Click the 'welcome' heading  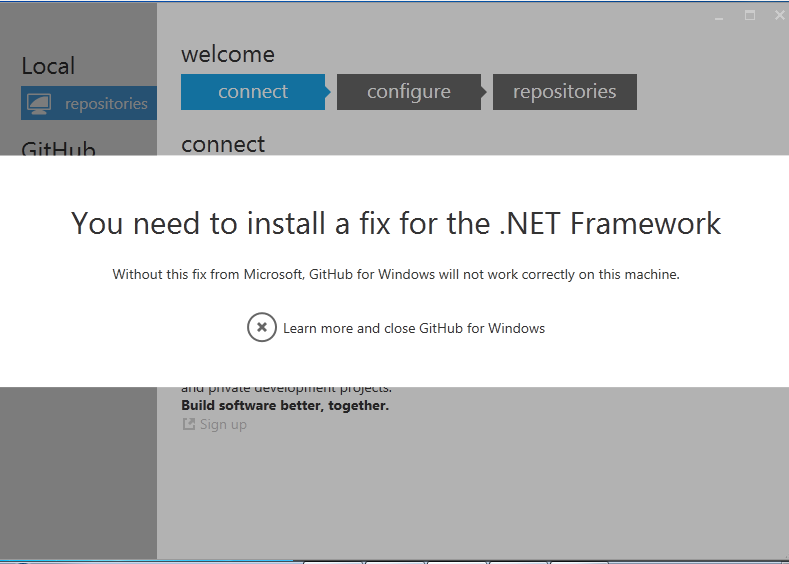[228, 54]
